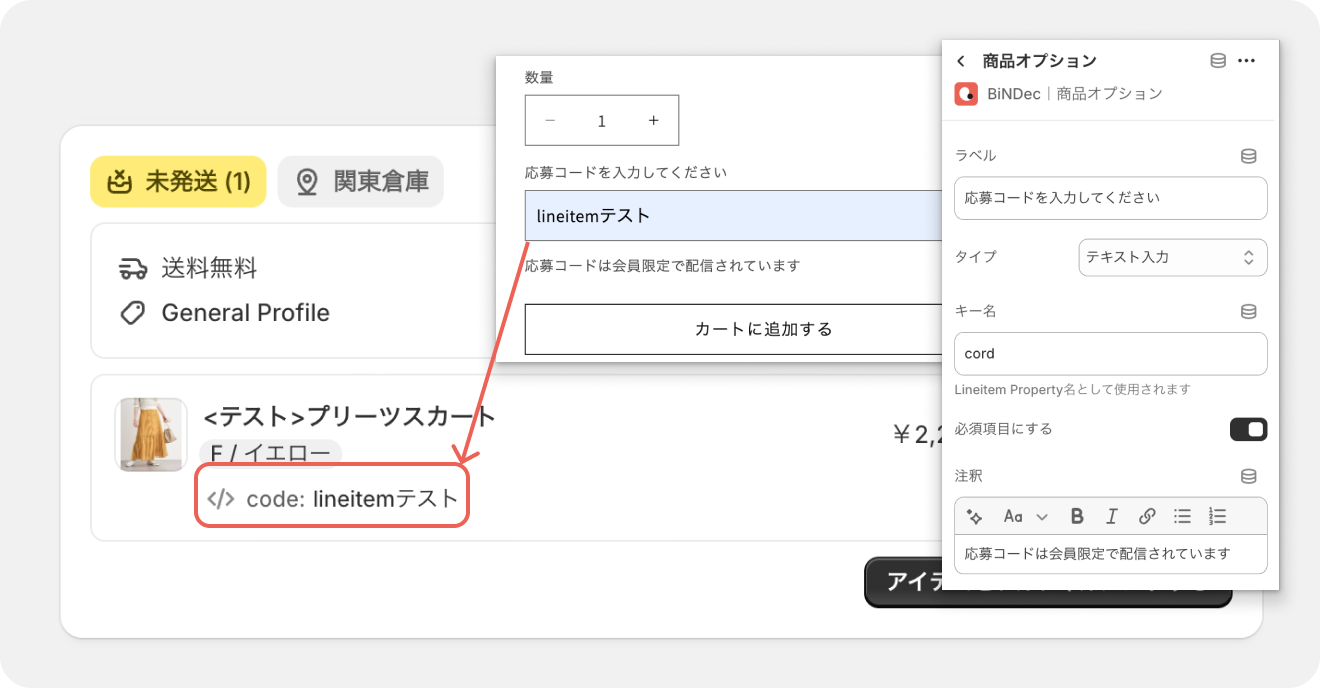Click the 関東倉庫 location badge
The height and width of the screenshot is (688, 1320).
360,182
